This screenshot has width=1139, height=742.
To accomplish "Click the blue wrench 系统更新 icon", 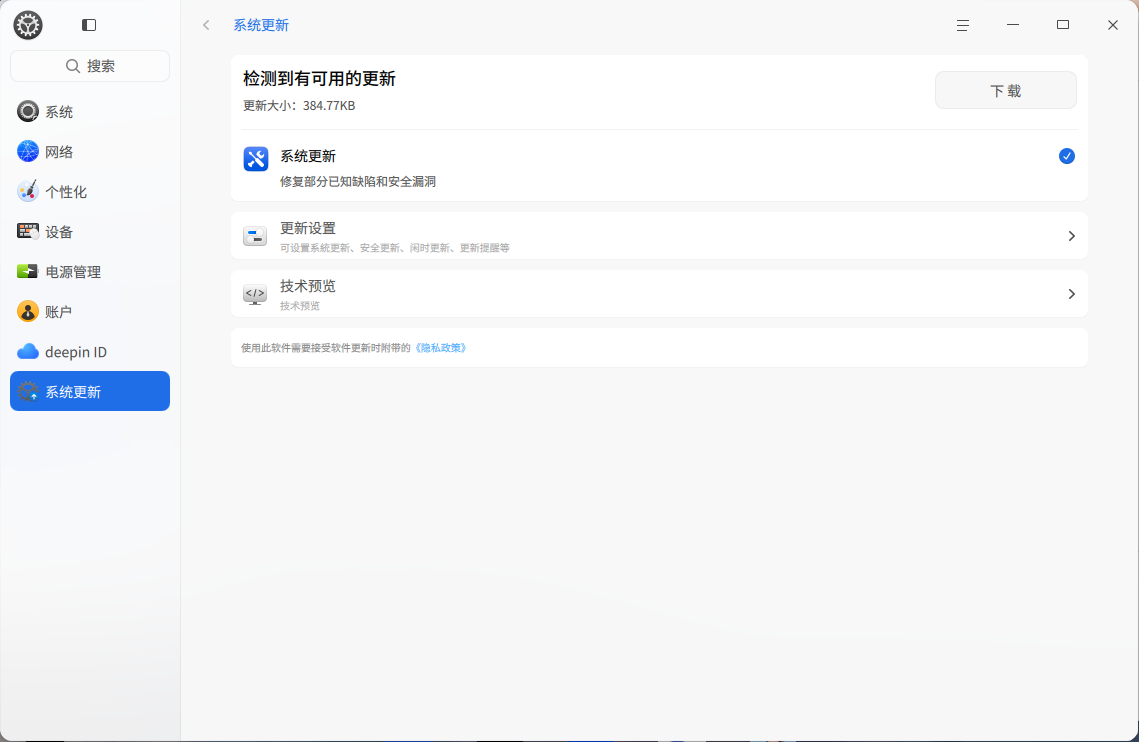I will (256, 158).
